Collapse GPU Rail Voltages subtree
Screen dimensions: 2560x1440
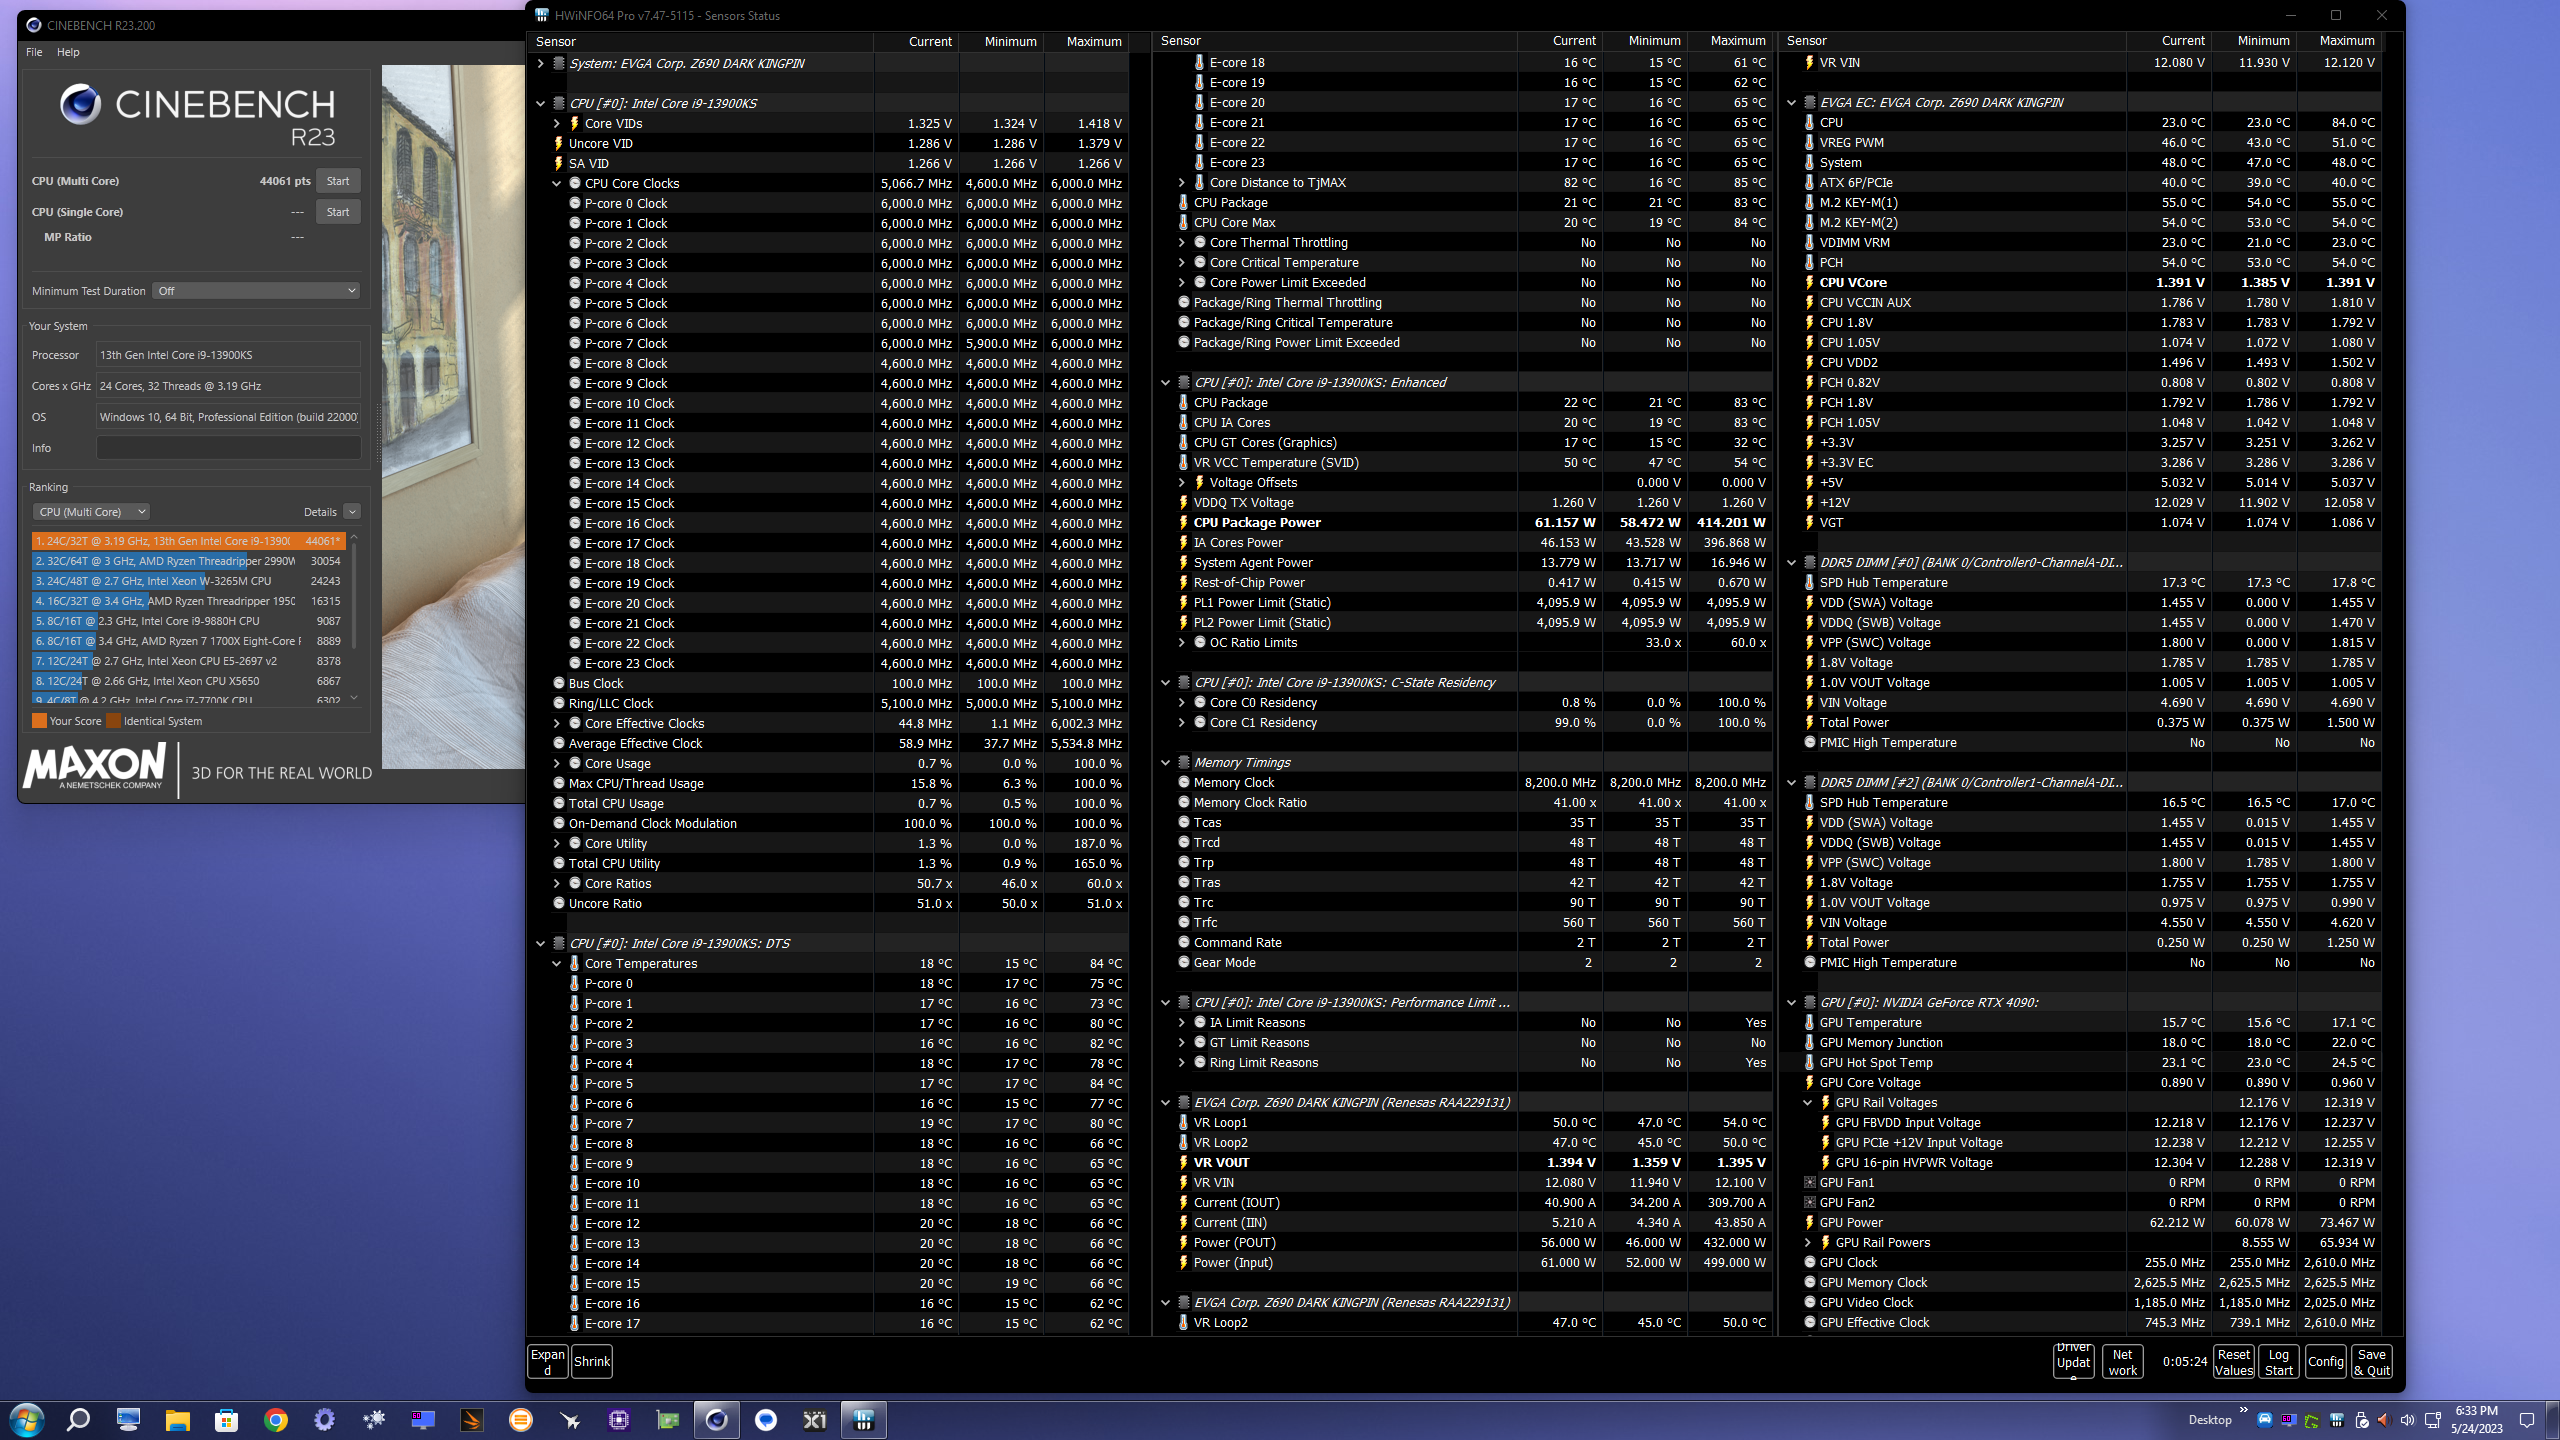[x=1808, y=1102]
